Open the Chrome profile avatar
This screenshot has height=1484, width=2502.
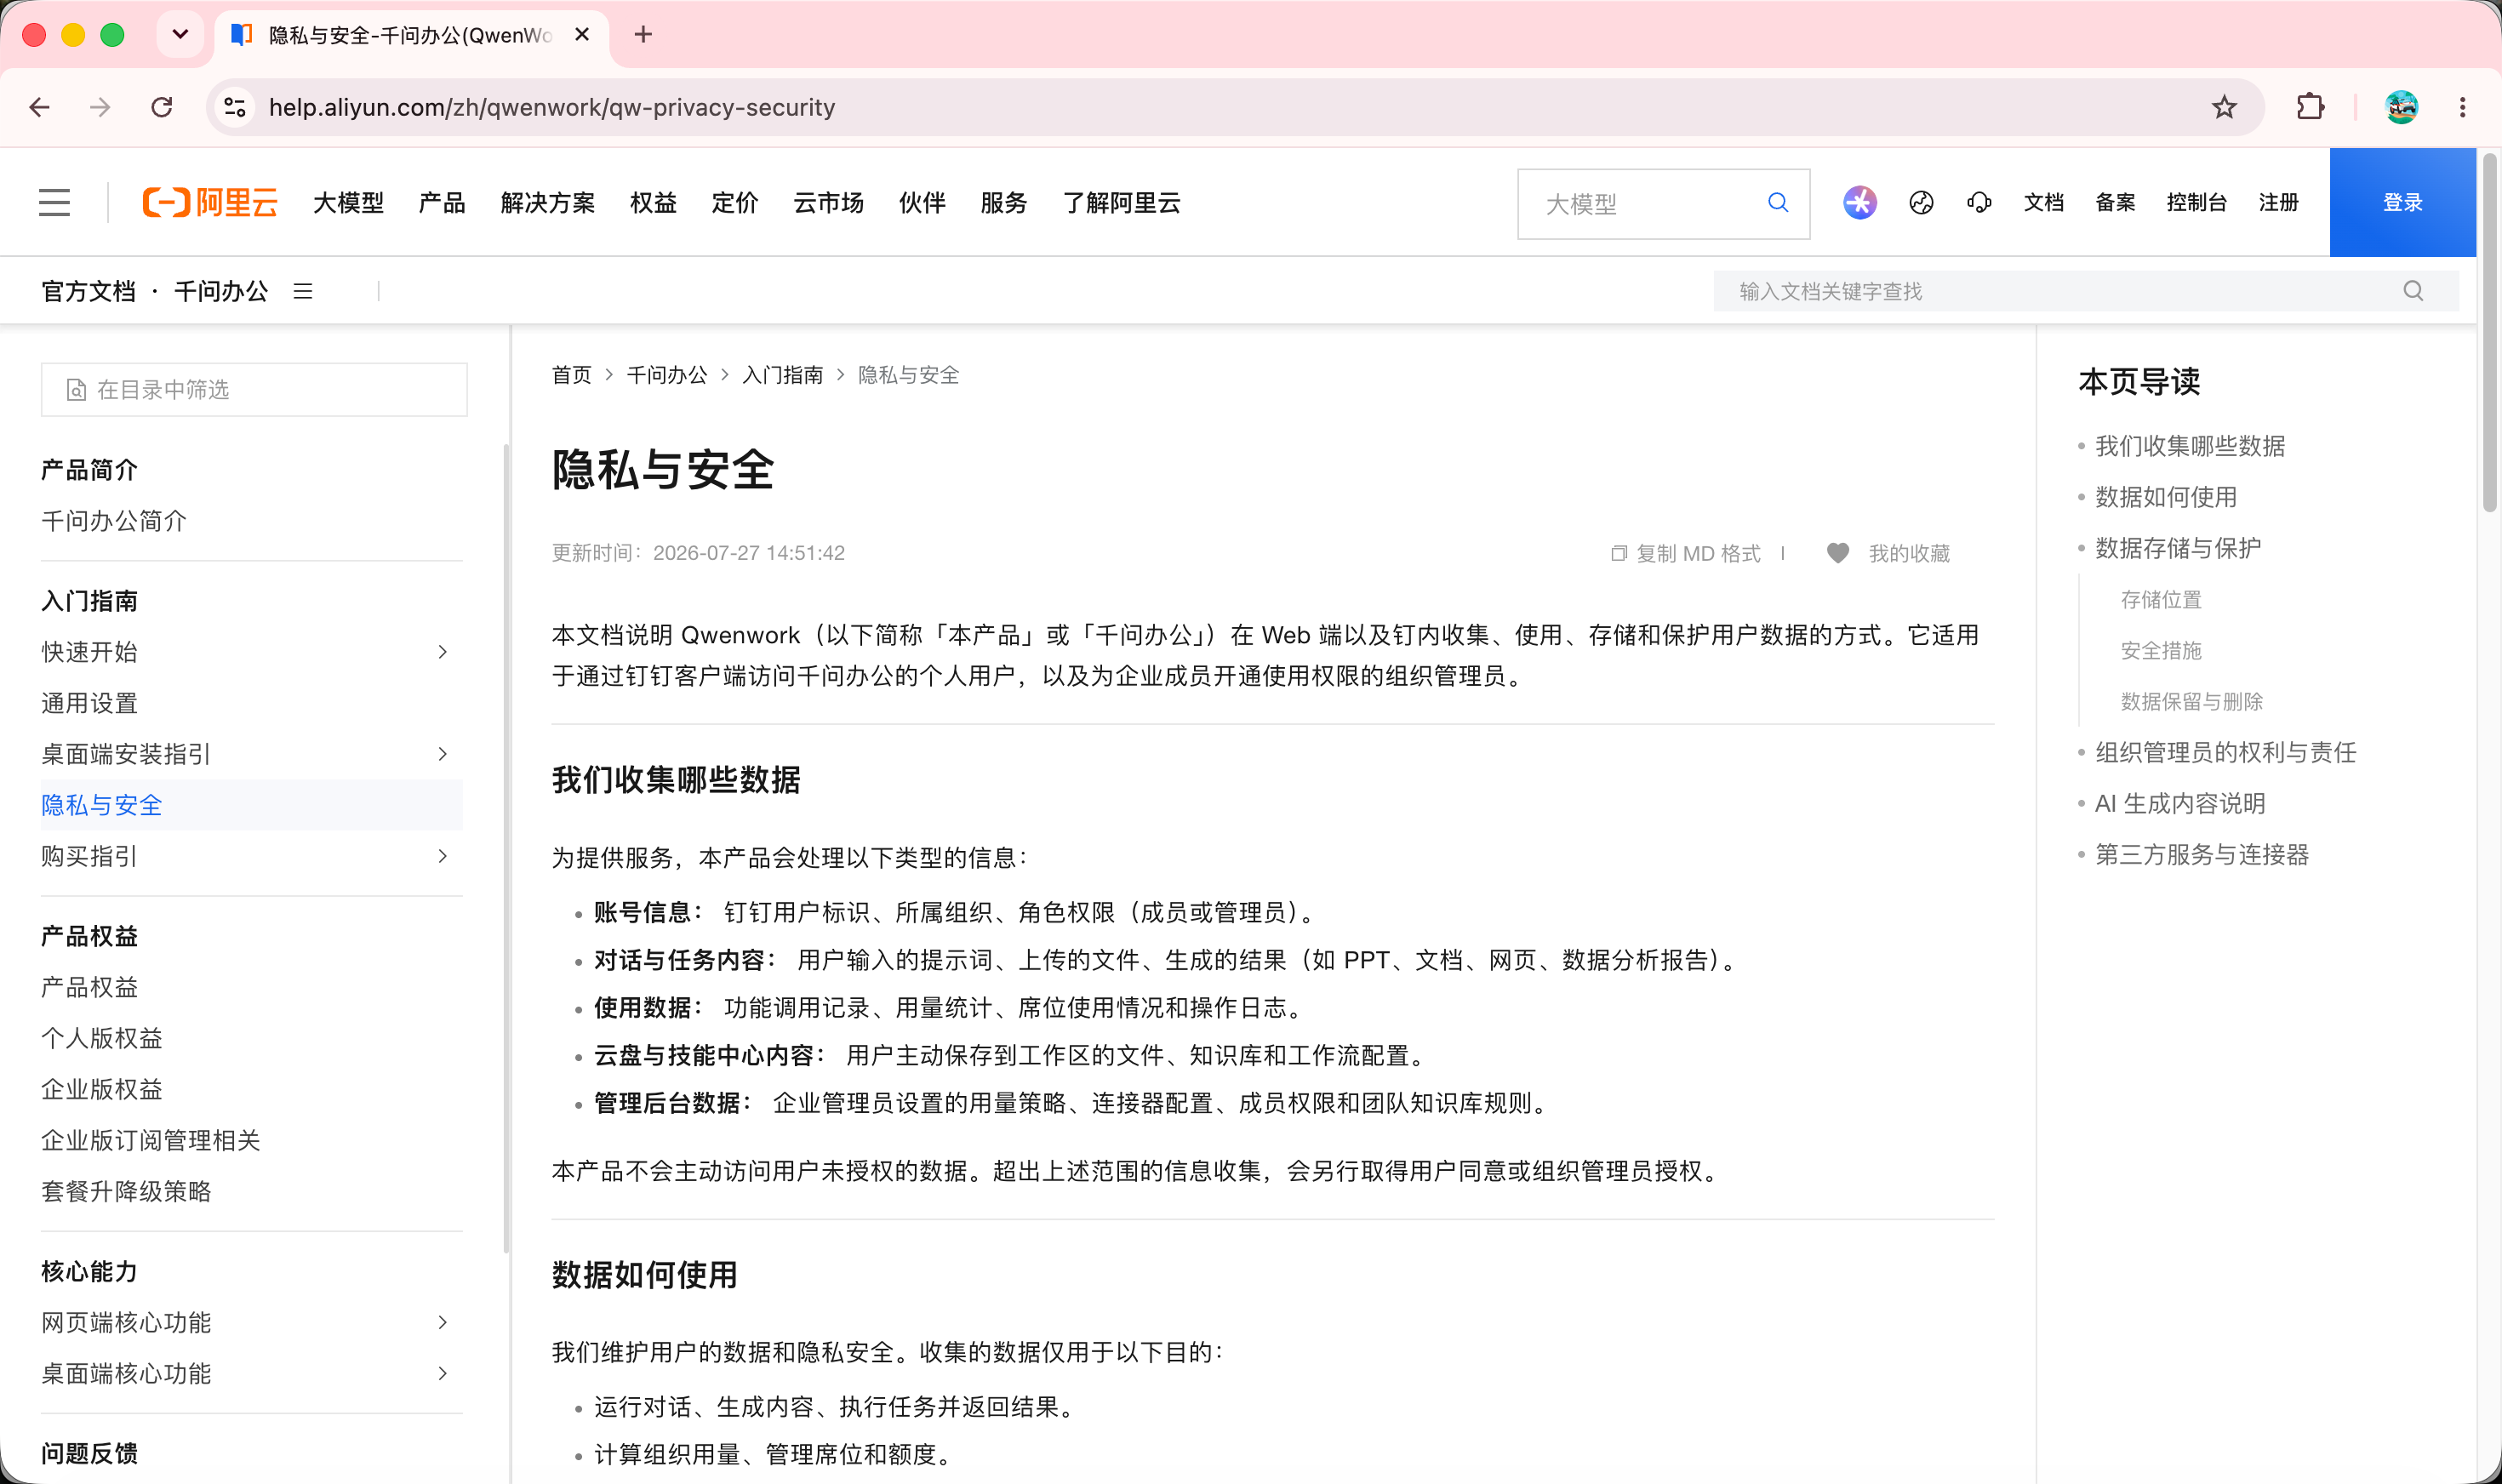pyautogui.click(x=2402, y=107)
